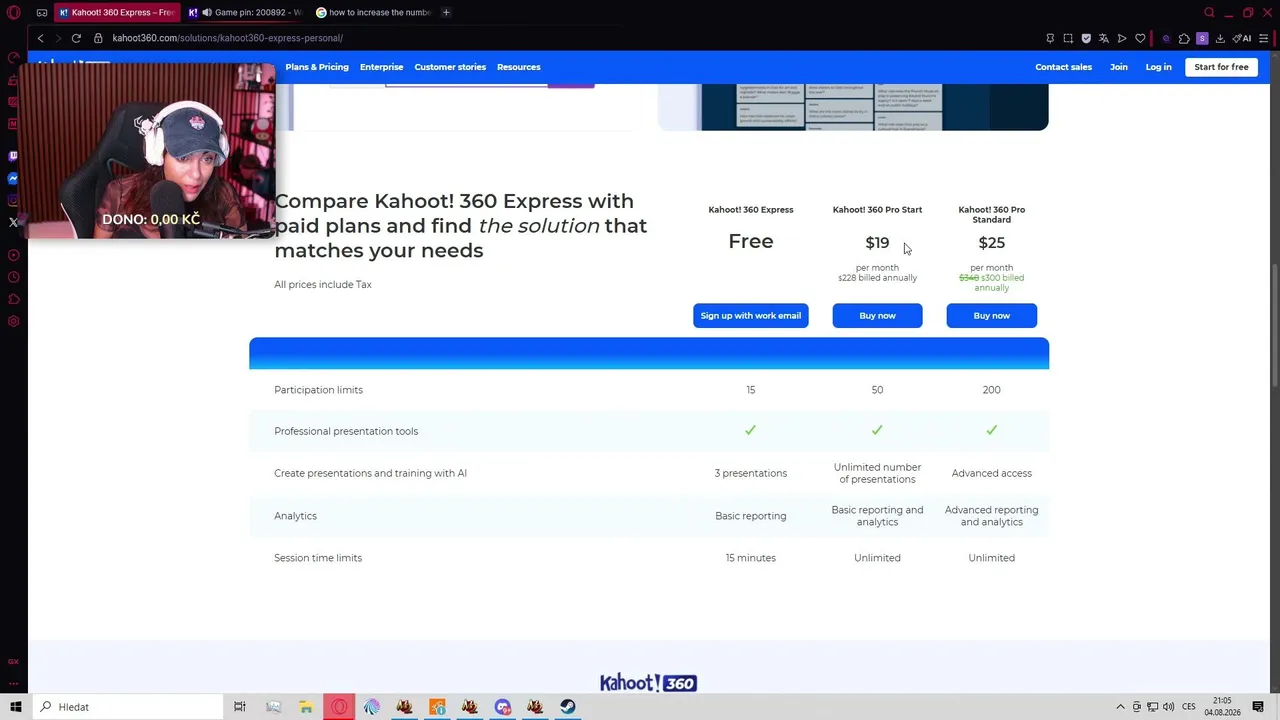Open the purple S profile icon
The image size is (1280, 720).
point(1202,38)
